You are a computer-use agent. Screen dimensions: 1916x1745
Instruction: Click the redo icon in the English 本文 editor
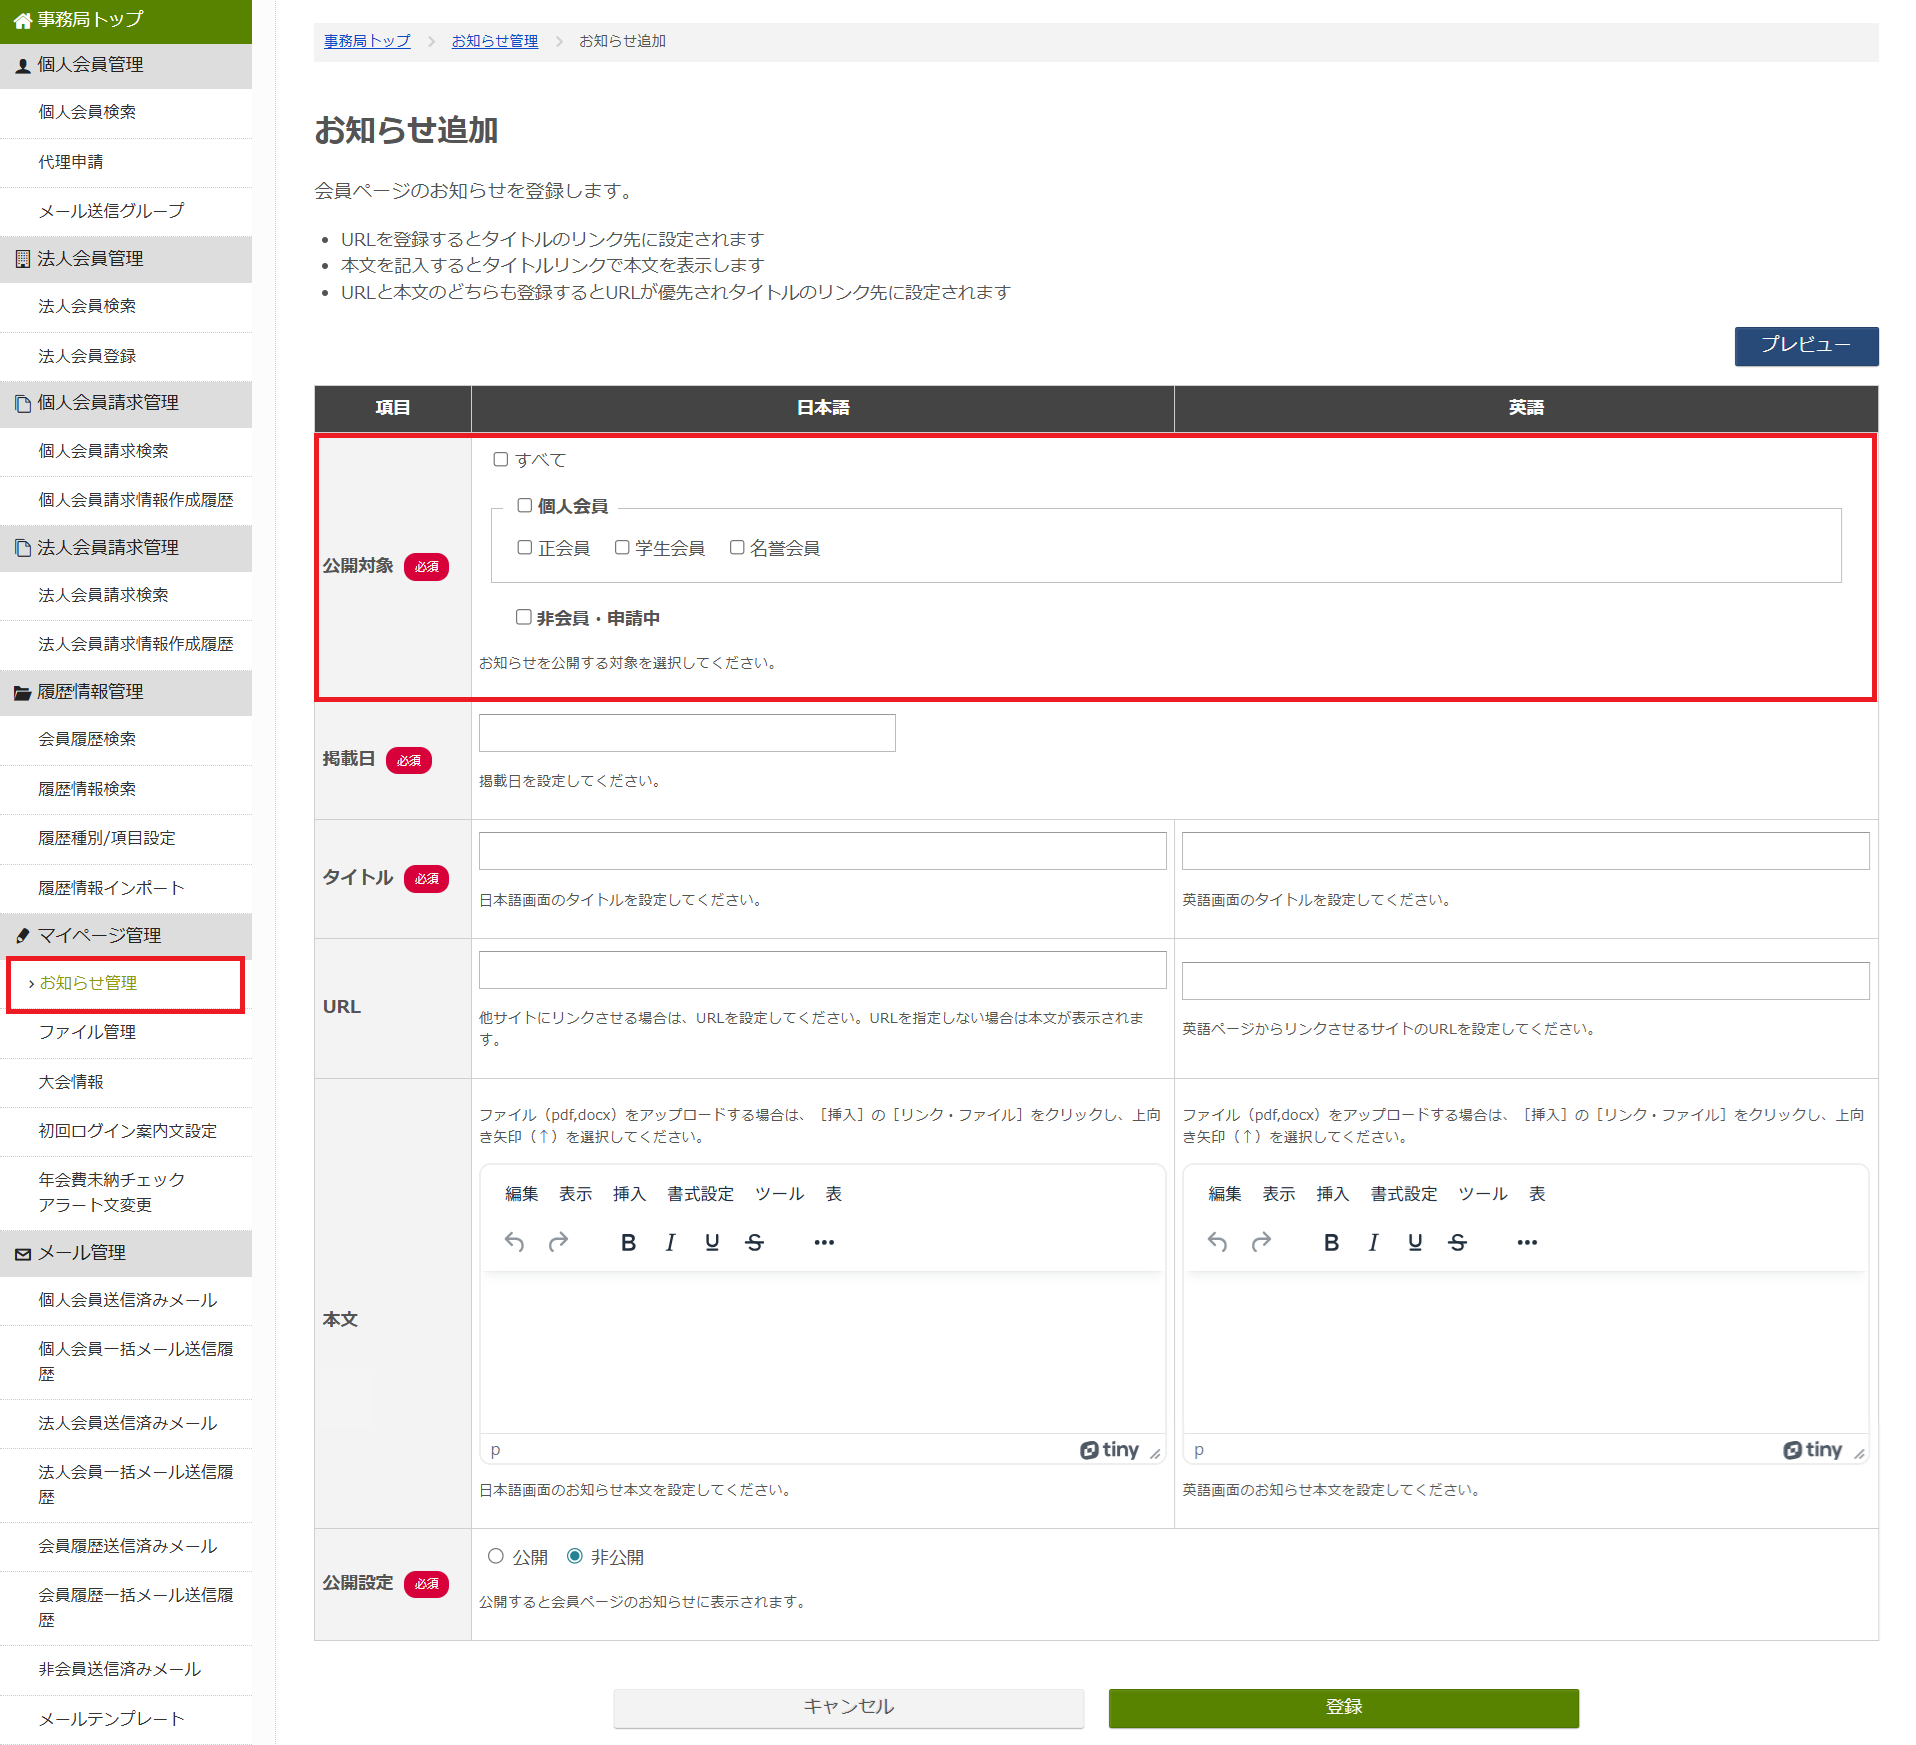1260,1242
